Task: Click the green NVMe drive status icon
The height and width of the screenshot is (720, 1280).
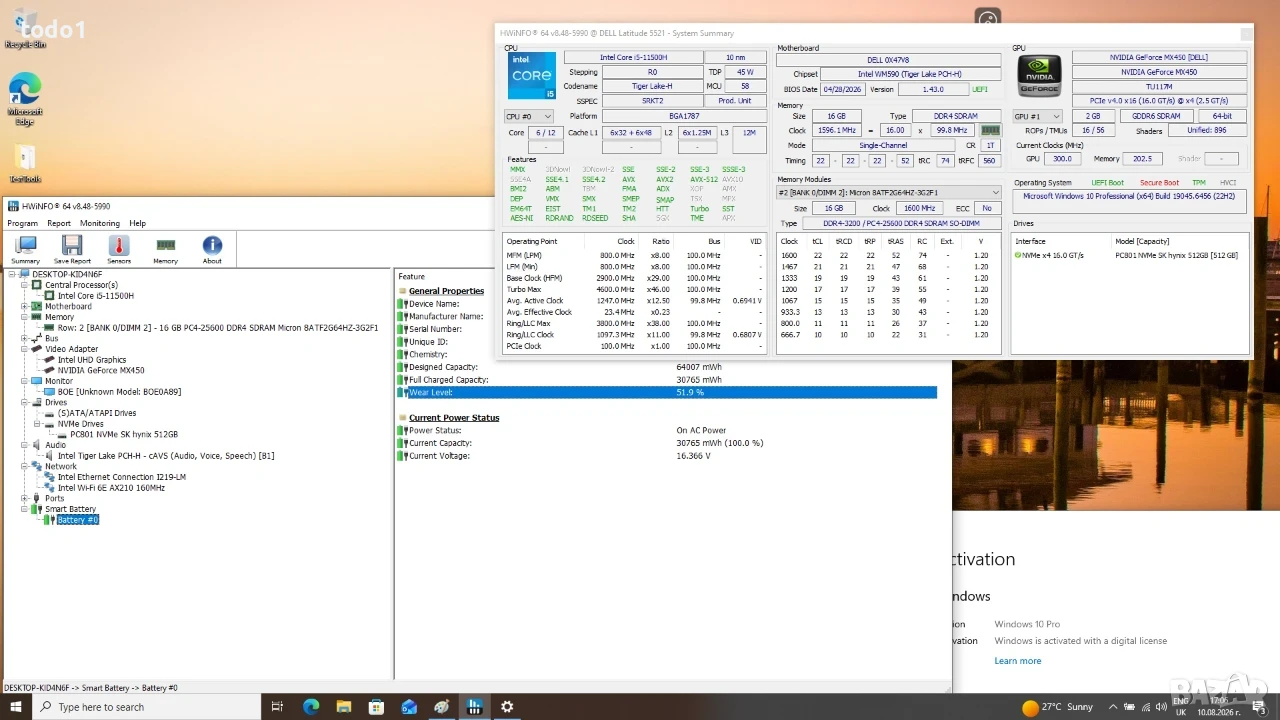Action: pyautogui.click(x=1018, y=256)
